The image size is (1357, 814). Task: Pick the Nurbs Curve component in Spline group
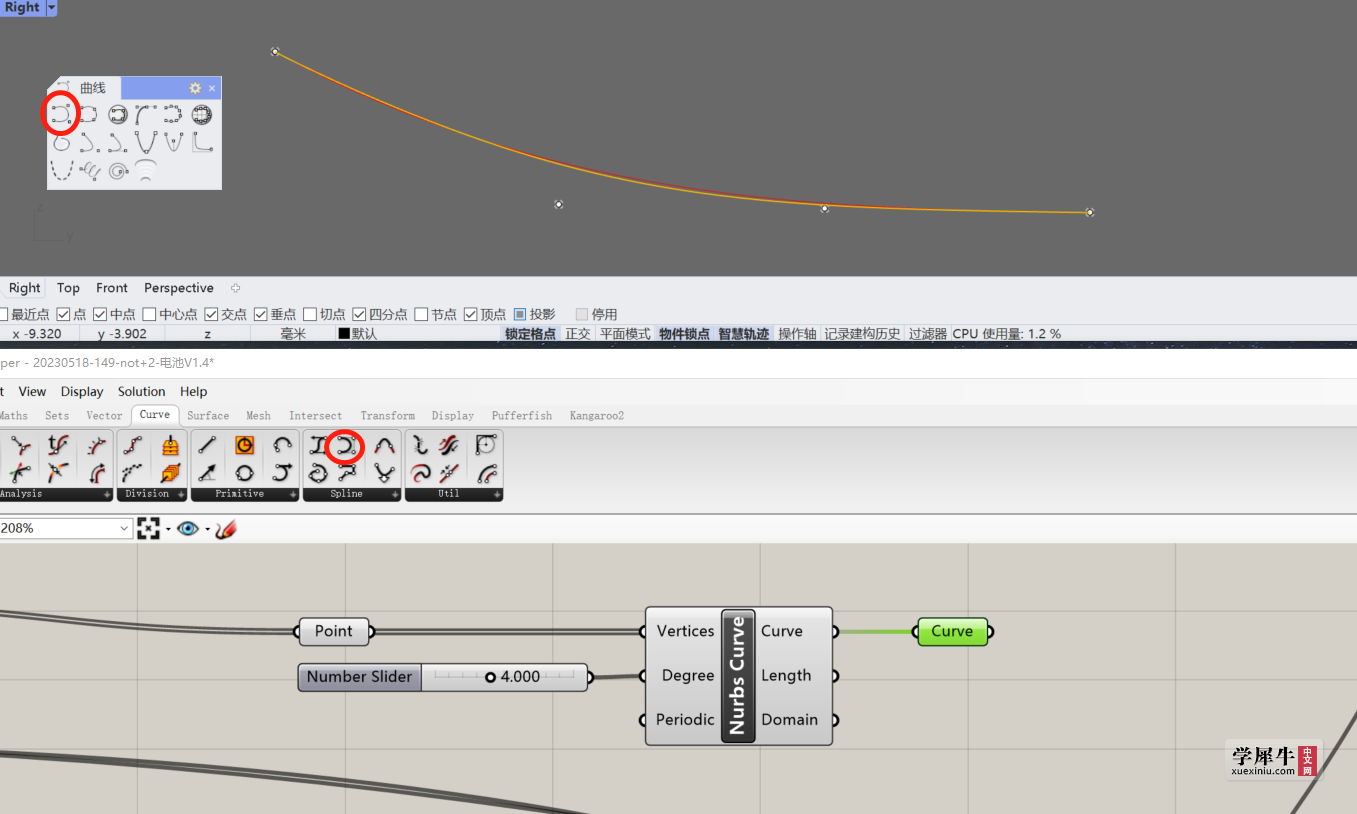pyautogui.click(x=345, y=446)
